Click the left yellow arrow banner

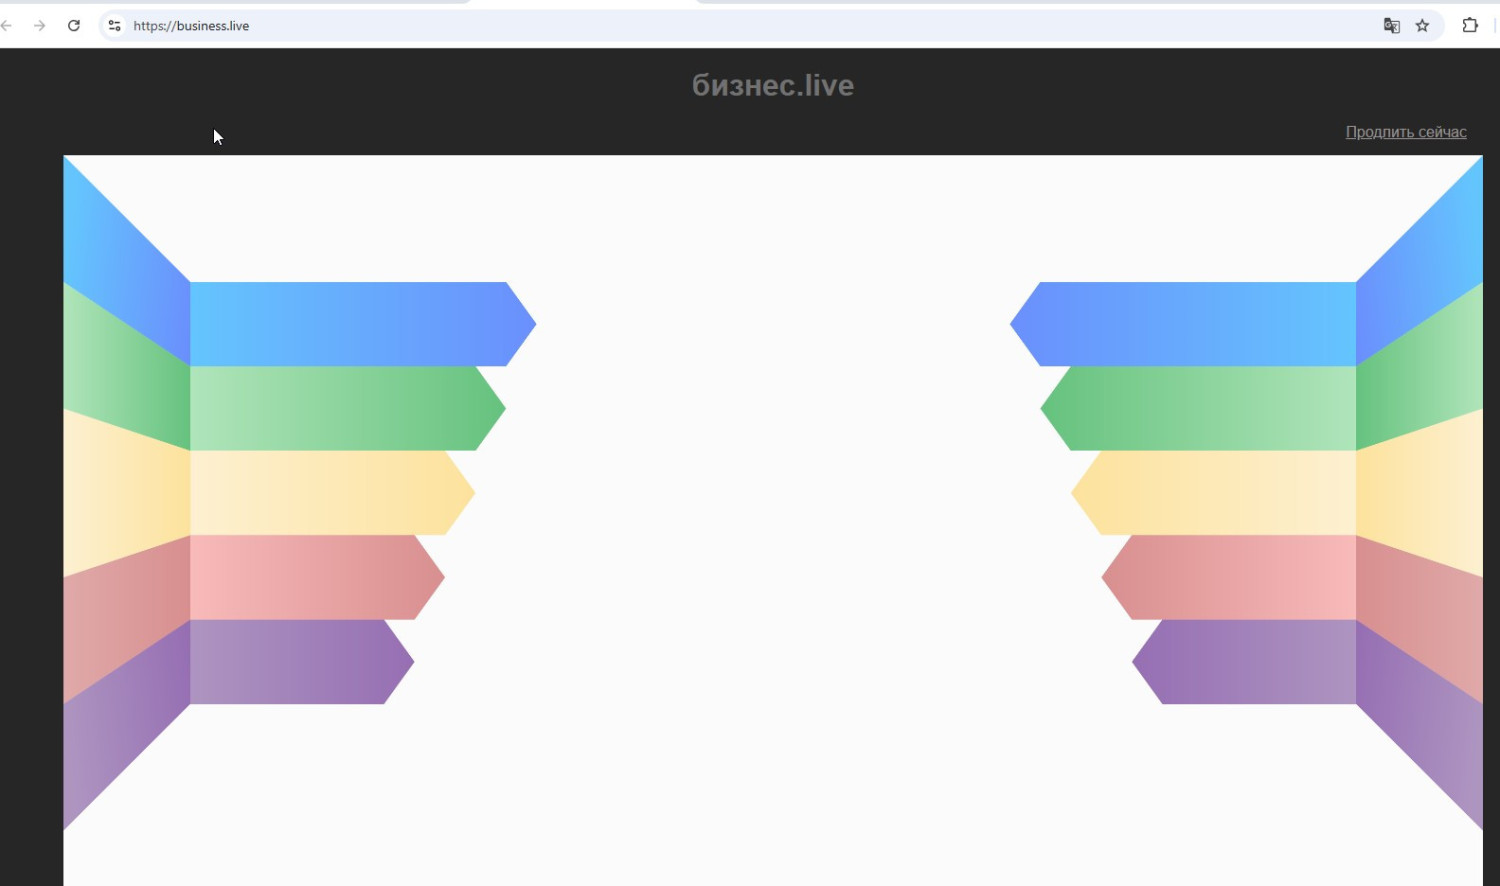pyautogui.click(x=320, y=493)
